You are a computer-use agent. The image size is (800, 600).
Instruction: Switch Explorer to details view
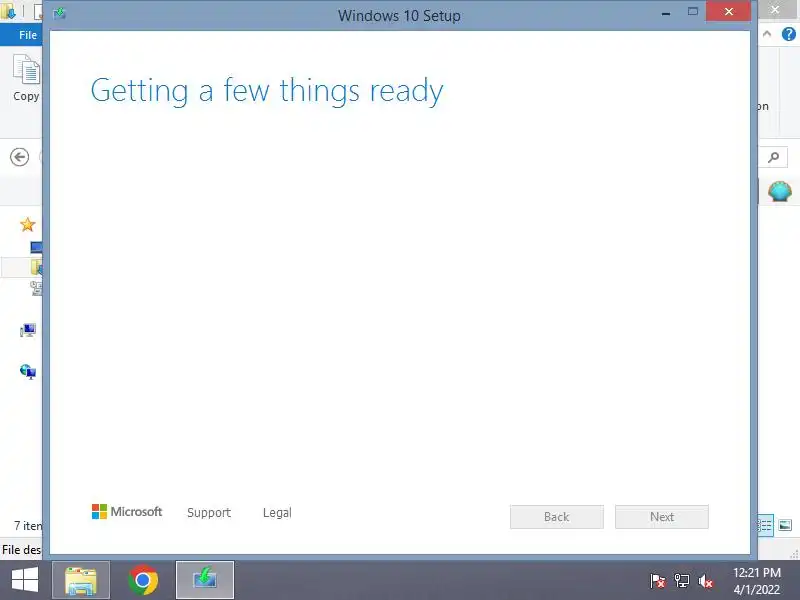pos(764,525)
